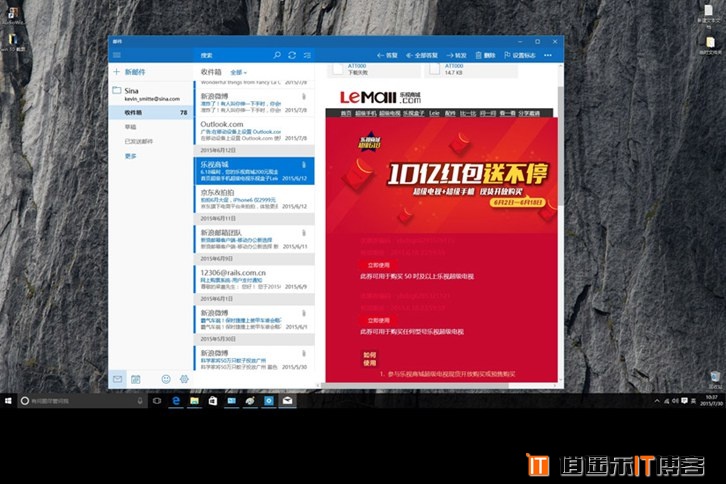Image resolution: width=726 pixels, height=484 pixels.
Task: Open the Recycle Bin on desktop
Action: 715,379
